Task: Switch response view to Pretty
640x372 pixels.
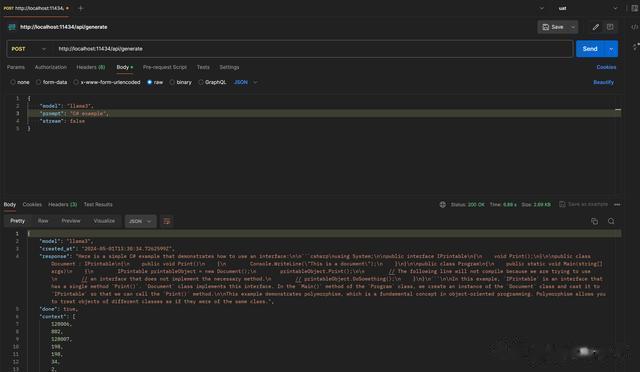Action: [x=18, y=221]
